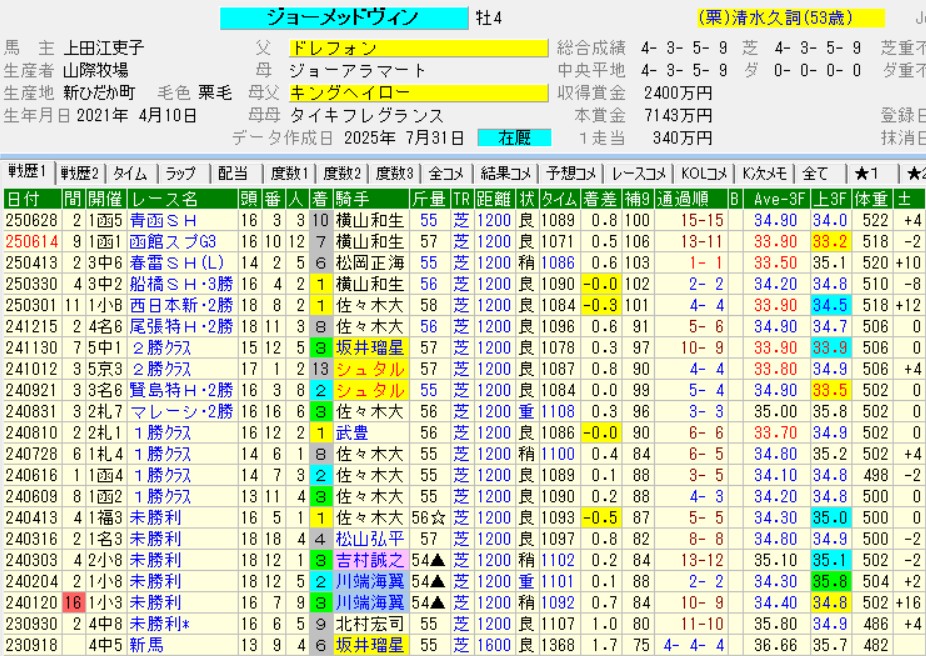Open the 函館スプG3 race entry
The height and width of the screenshot is (656, 926).
pos(176,241)
